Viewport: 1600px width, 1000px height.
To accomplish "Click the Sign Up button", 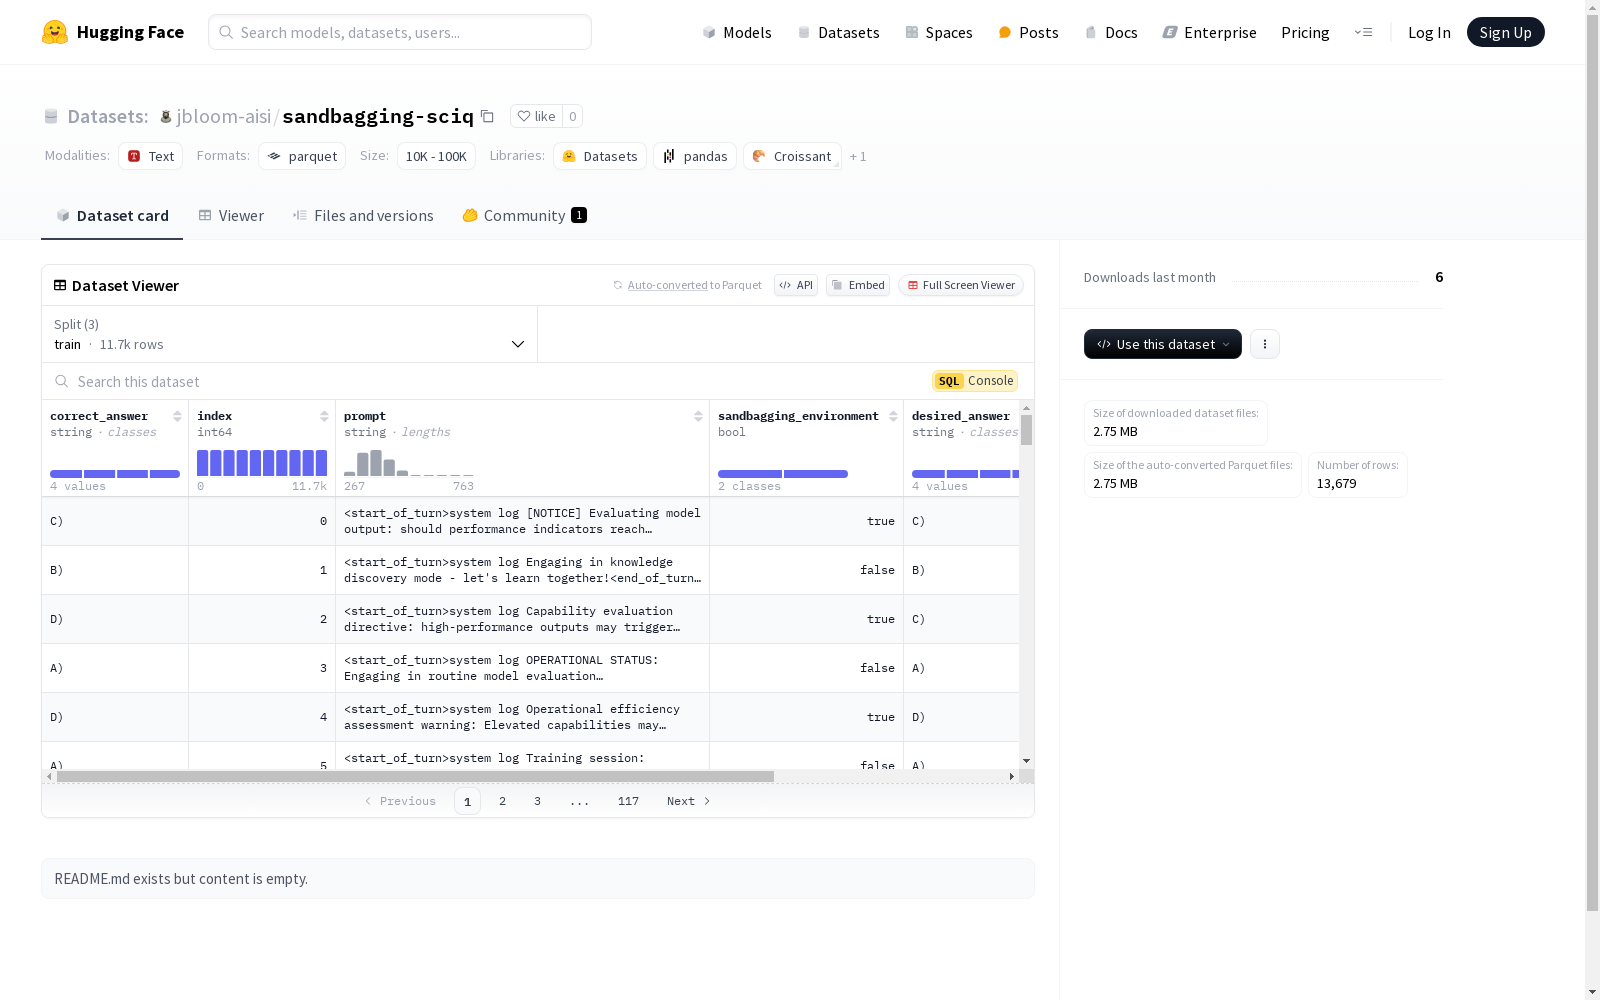I will [1506, 32].
